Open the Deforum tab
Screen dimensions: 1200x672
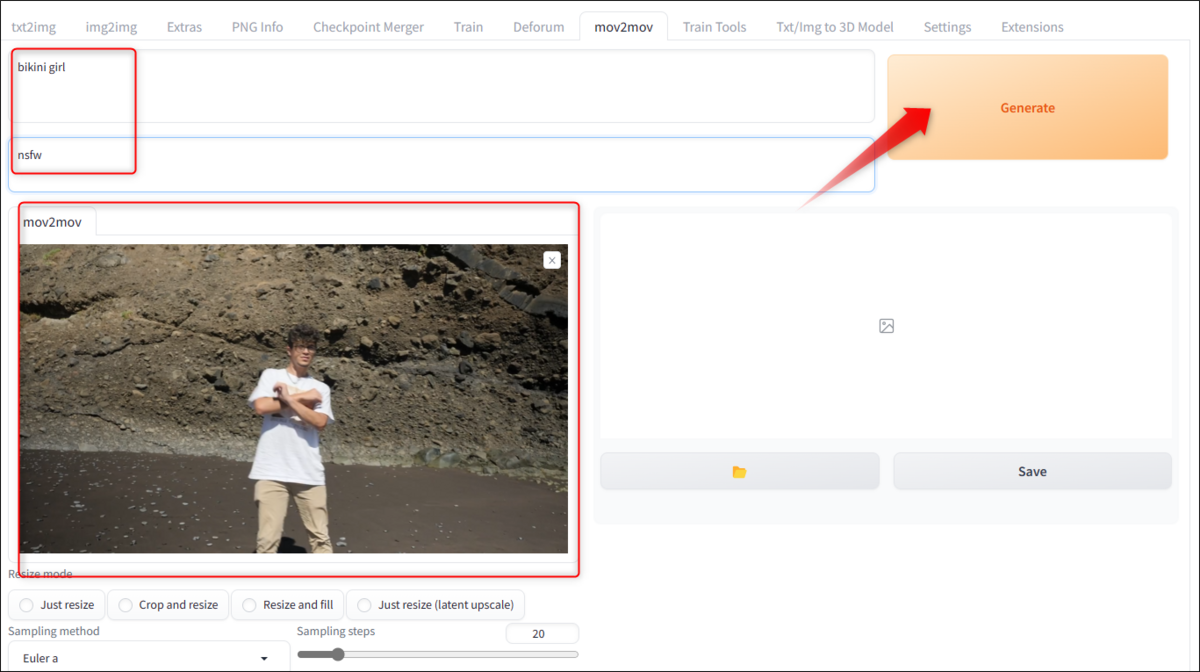538,27
